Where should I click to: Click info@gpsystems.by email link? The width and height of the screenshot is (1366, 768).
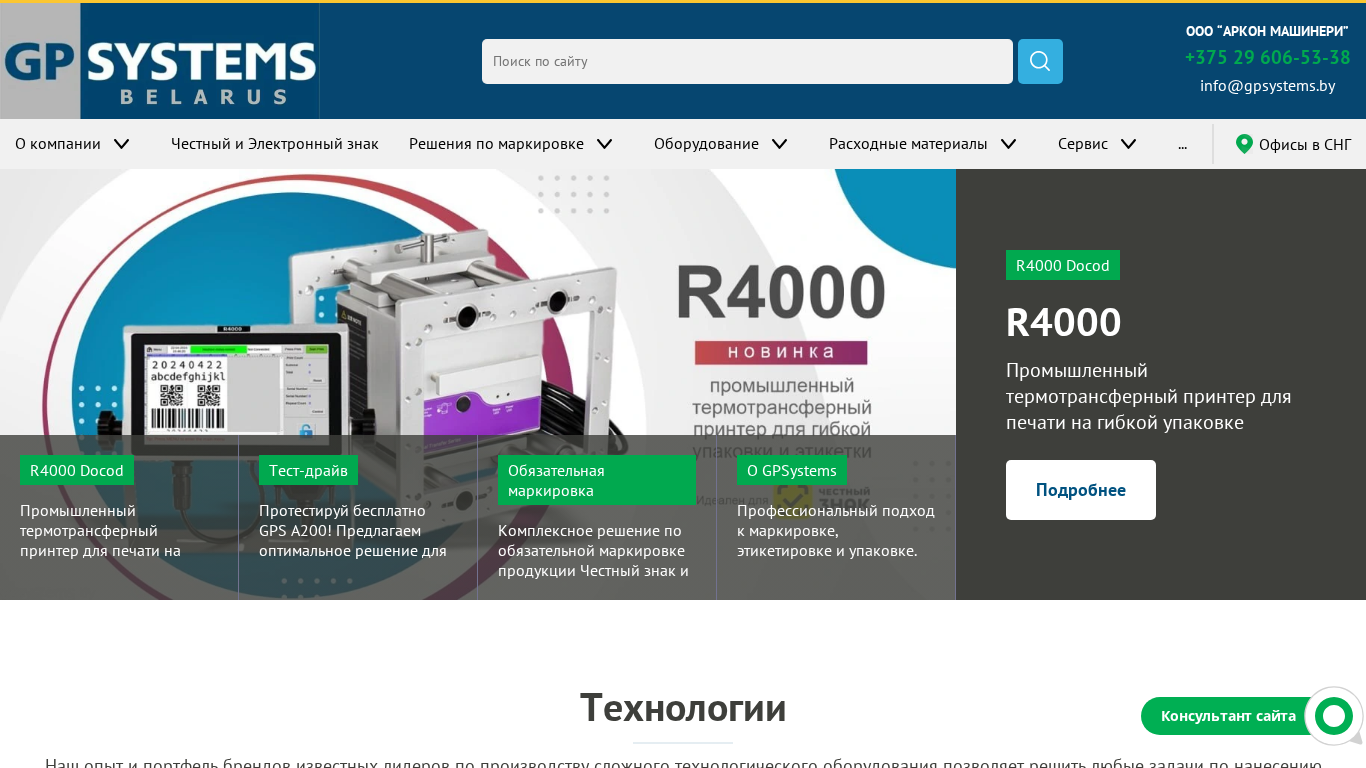[1267, 86]
